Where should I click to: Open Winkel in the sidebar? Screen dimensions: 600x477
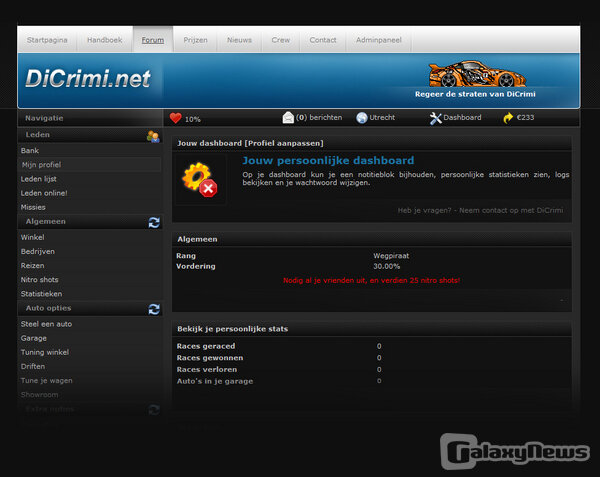[33, 238]
